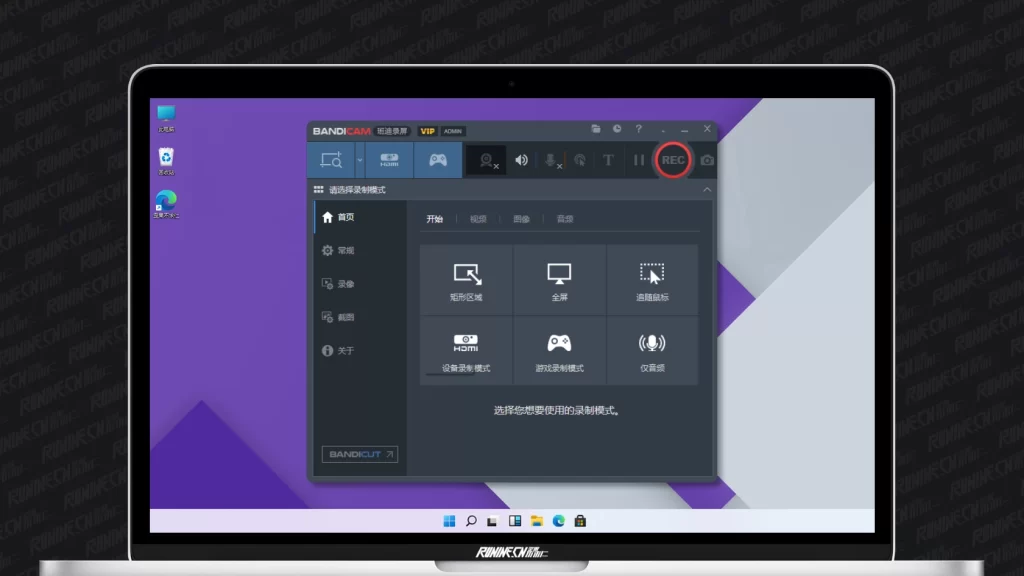Viewport: 1024px width, 576px height.
Task: Select the gamepad game recording mode in toolbar
Action: pos(438,160)
